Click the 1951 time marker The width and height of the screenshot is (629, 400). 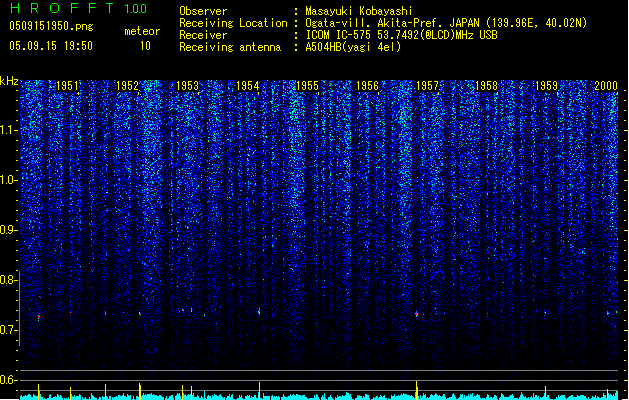click(67, 86)
